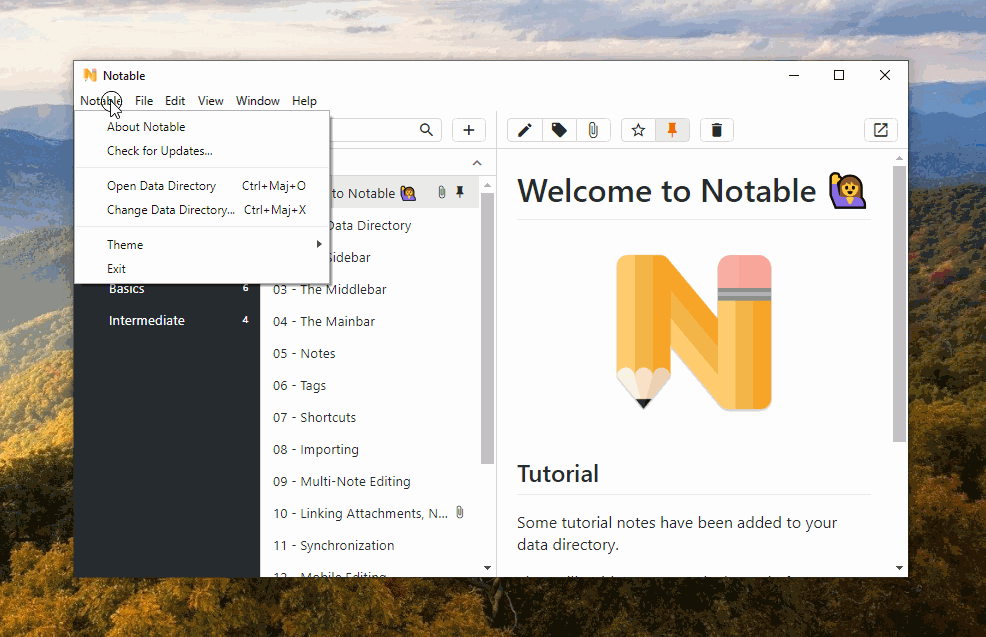The width and height of the screenshot is (986, 637).
Task: Open the note '05 - Notes'
Action: coord(370,353)
